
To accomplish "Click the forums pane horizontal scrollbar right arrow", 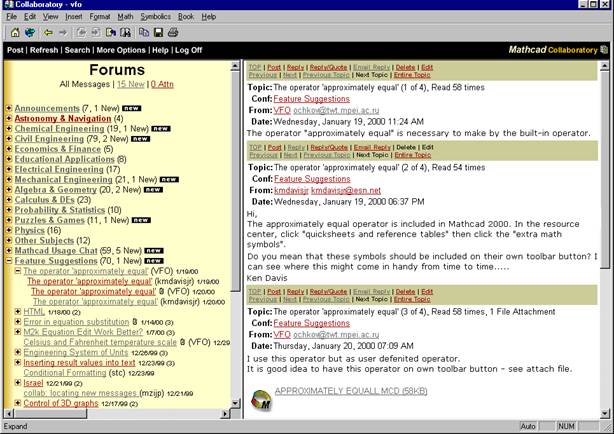I will 225,413.
